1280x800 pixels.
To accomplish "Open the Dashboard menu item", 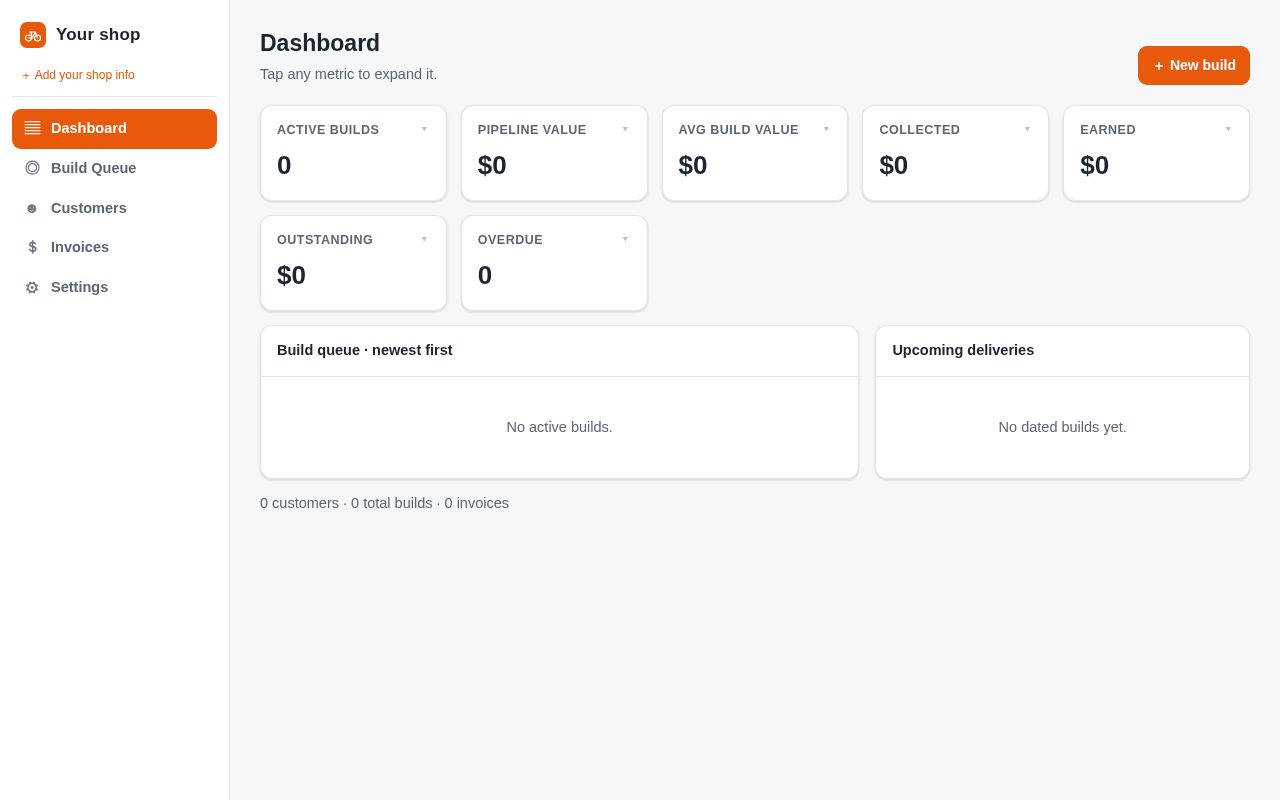I will tap(114, 129).
